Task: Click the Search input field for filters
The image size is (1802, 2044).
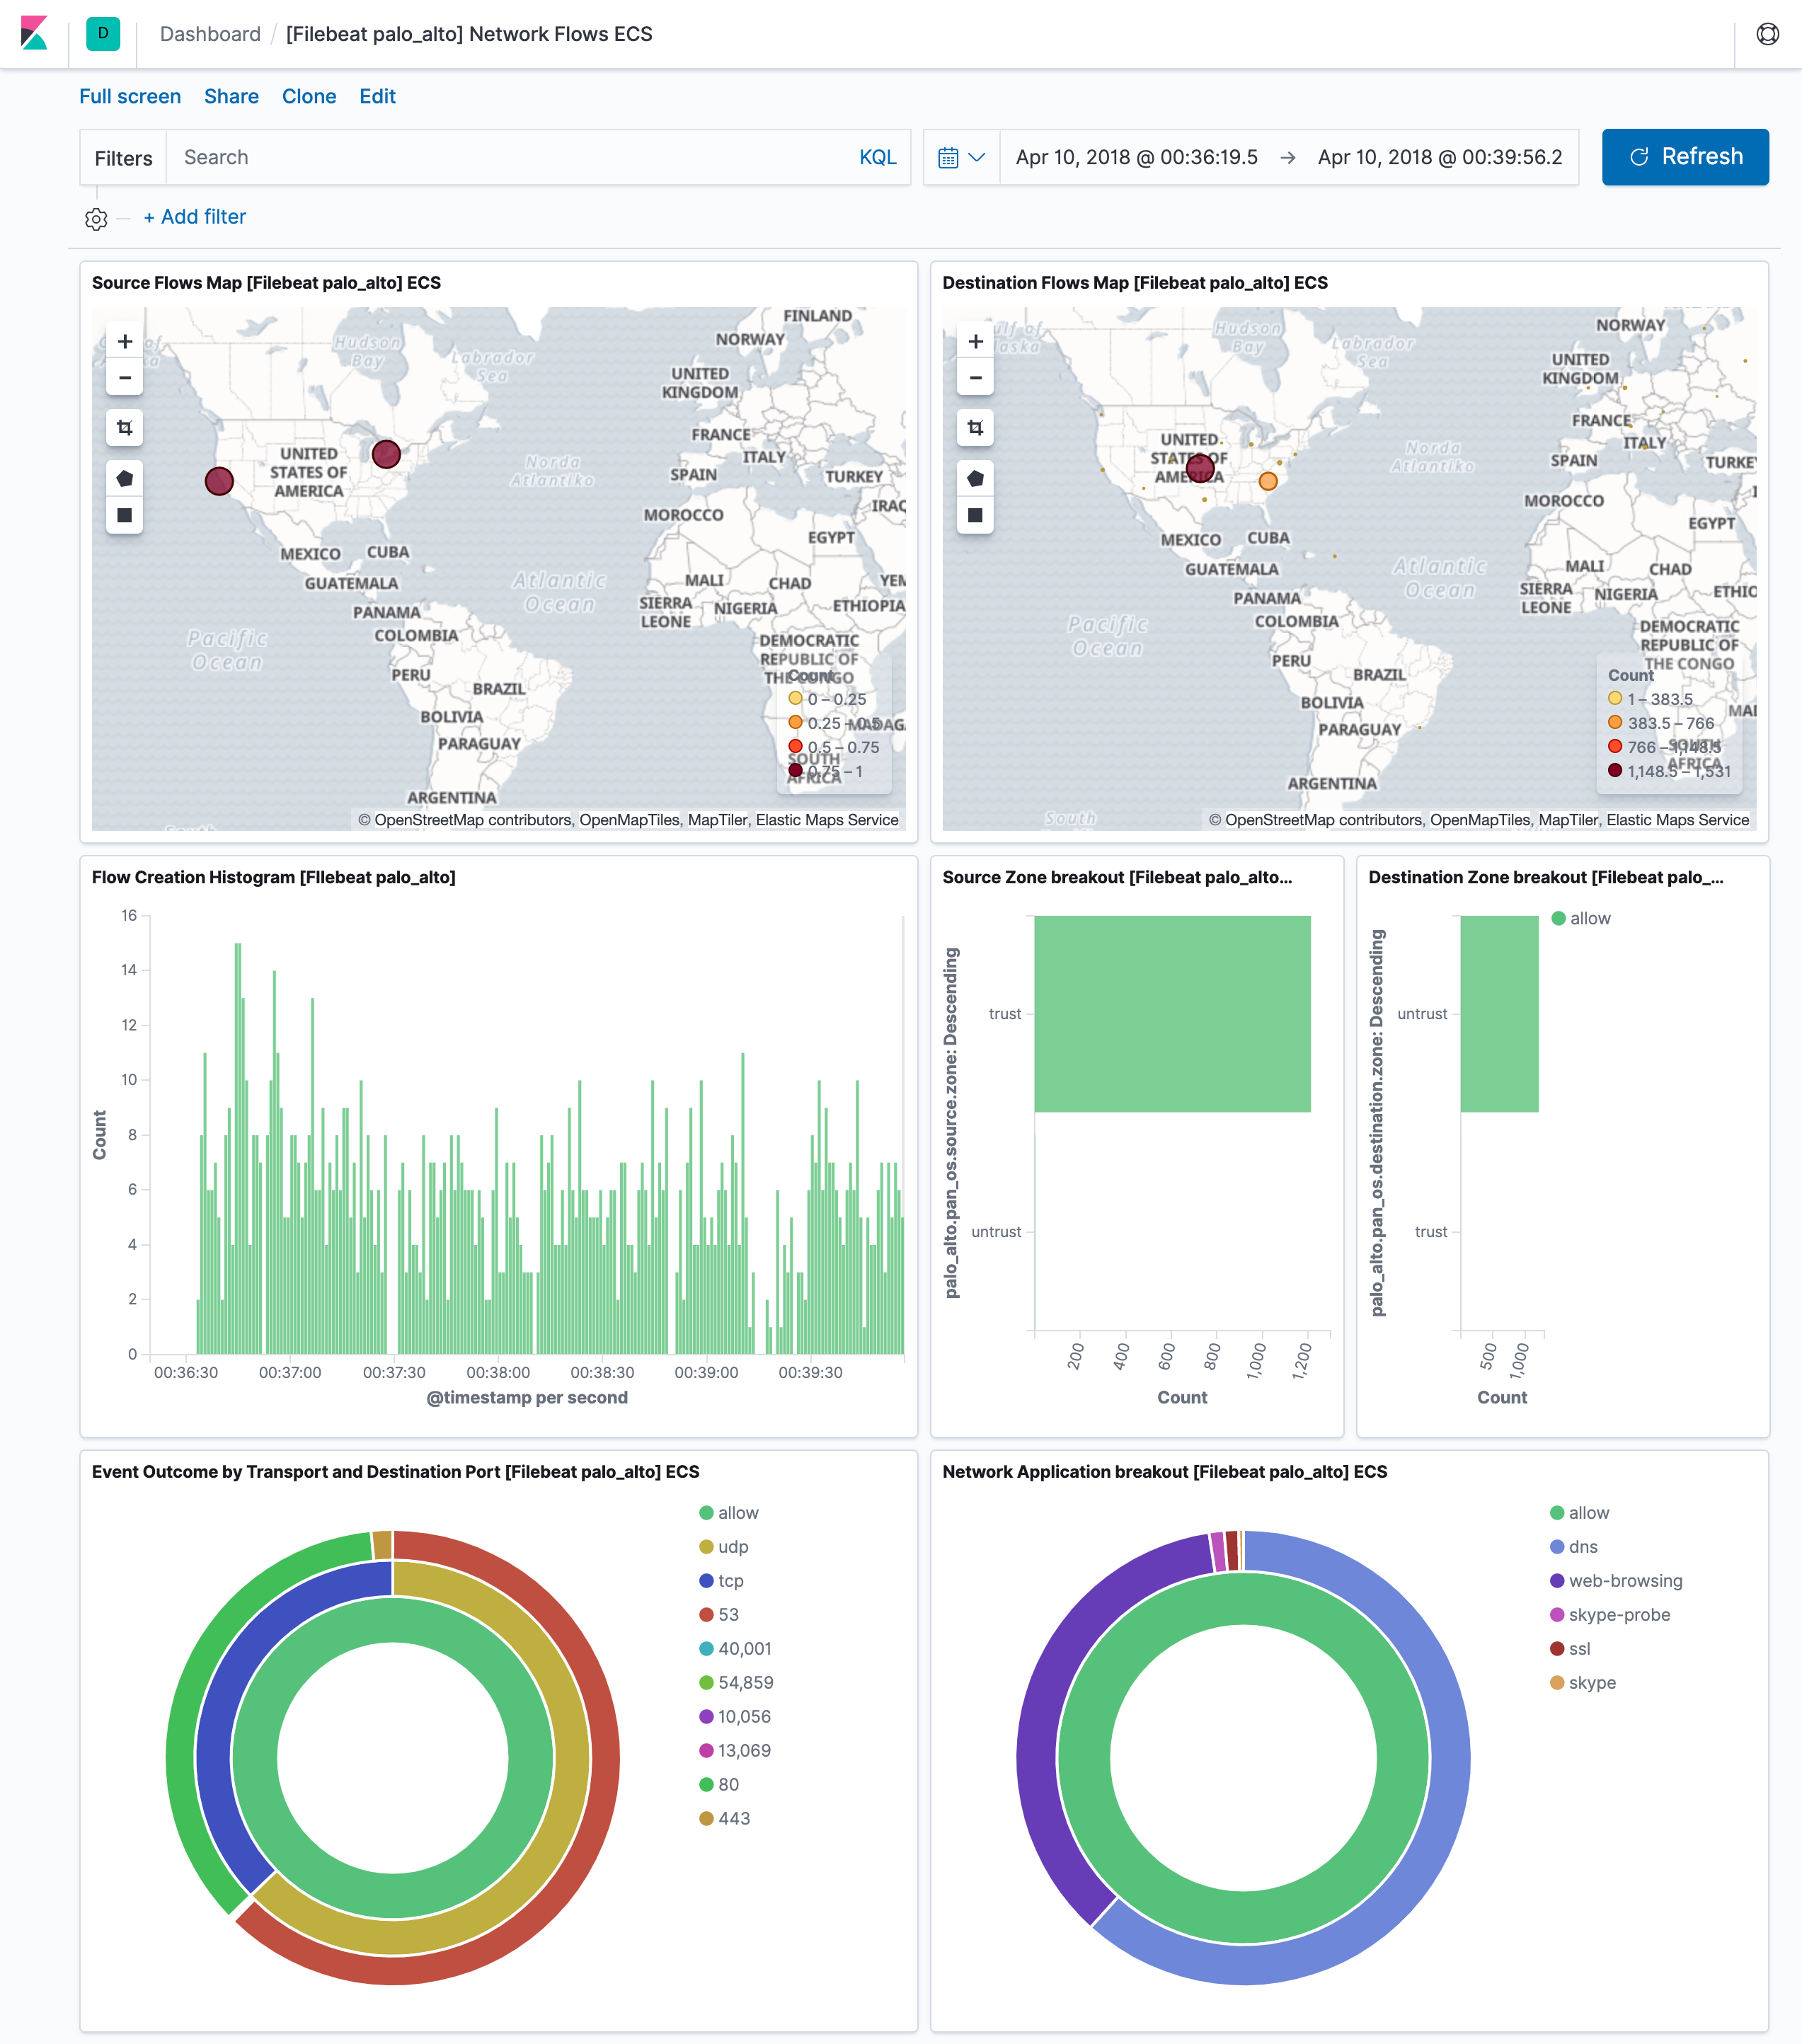Action: pyautogui.click(x=506, y=156)
